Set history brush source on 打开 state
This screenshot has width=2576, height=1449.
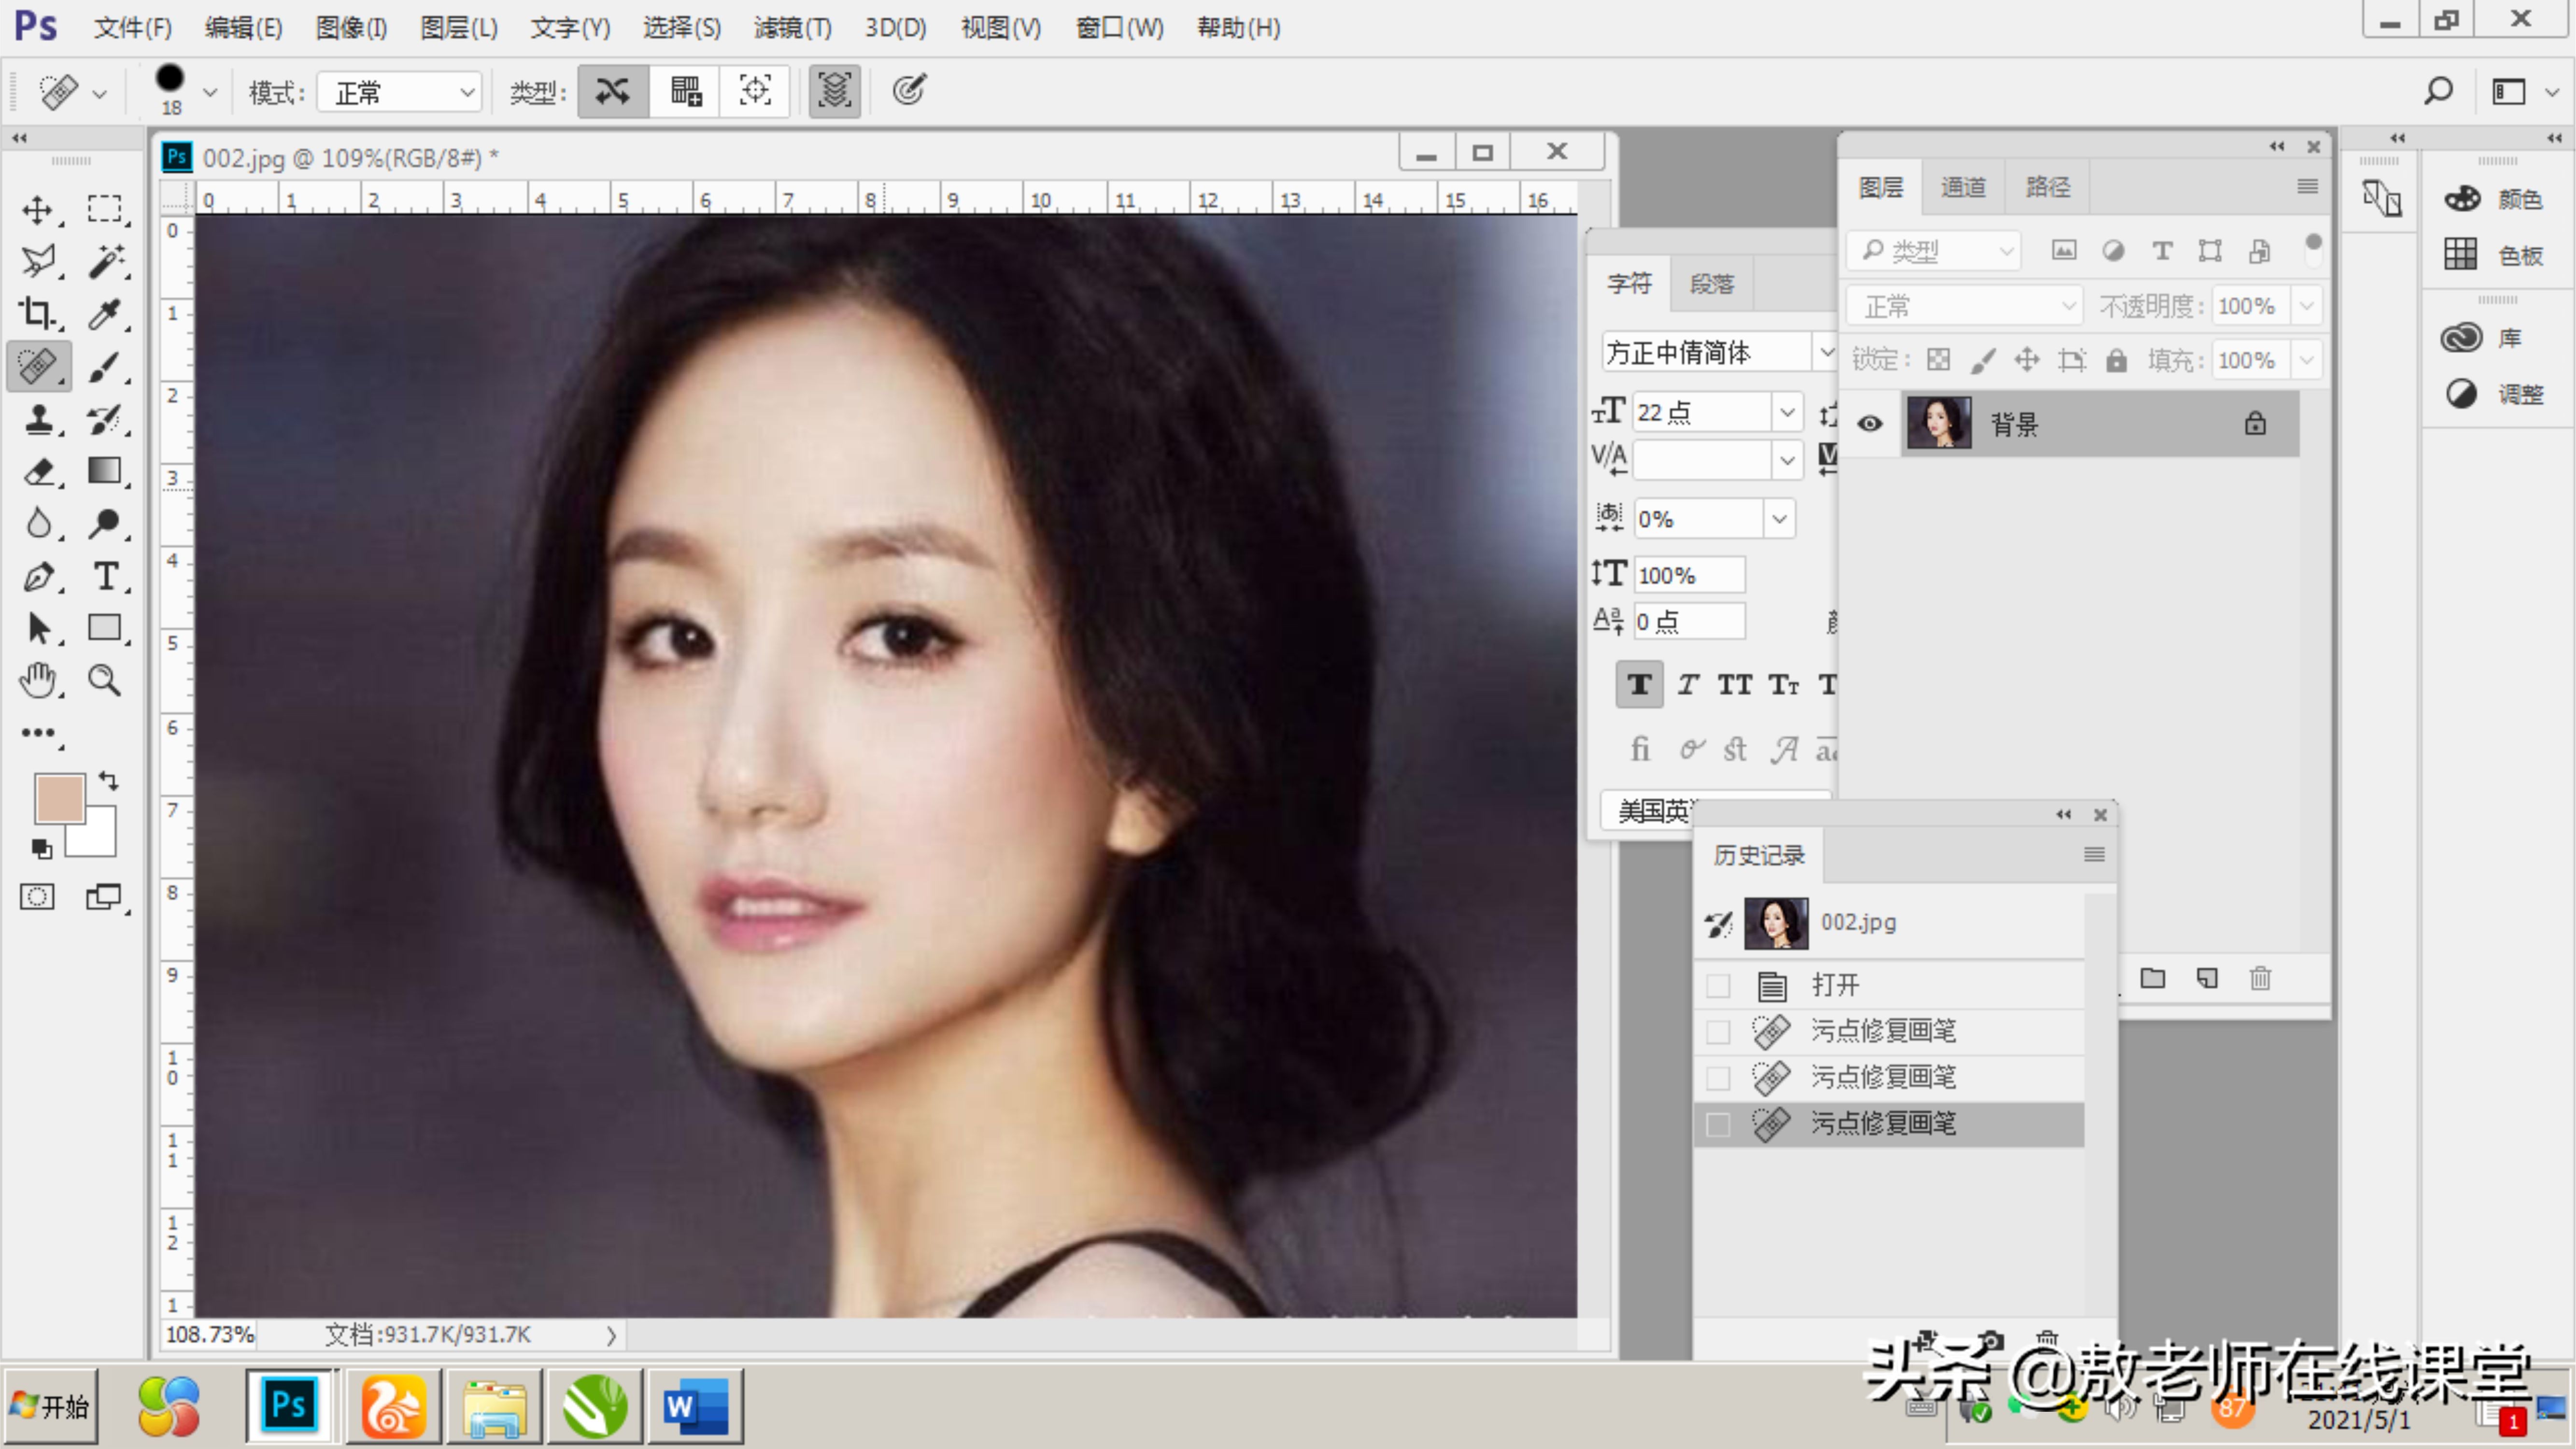tap(1718, 985)
